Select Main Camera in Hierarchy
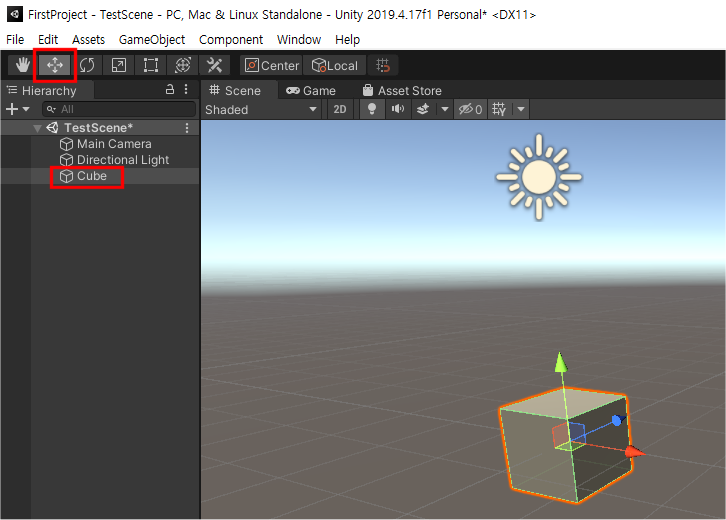The height and width of the screenshot is (520, 726). 114,144
